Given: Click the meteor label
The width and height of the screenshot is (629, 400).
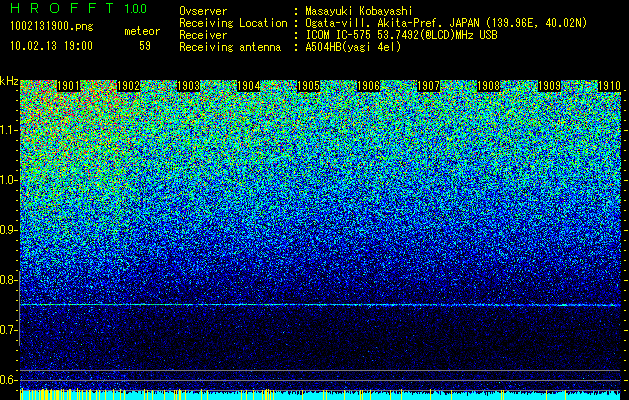Looking at the screenshot, I should 142,31.
